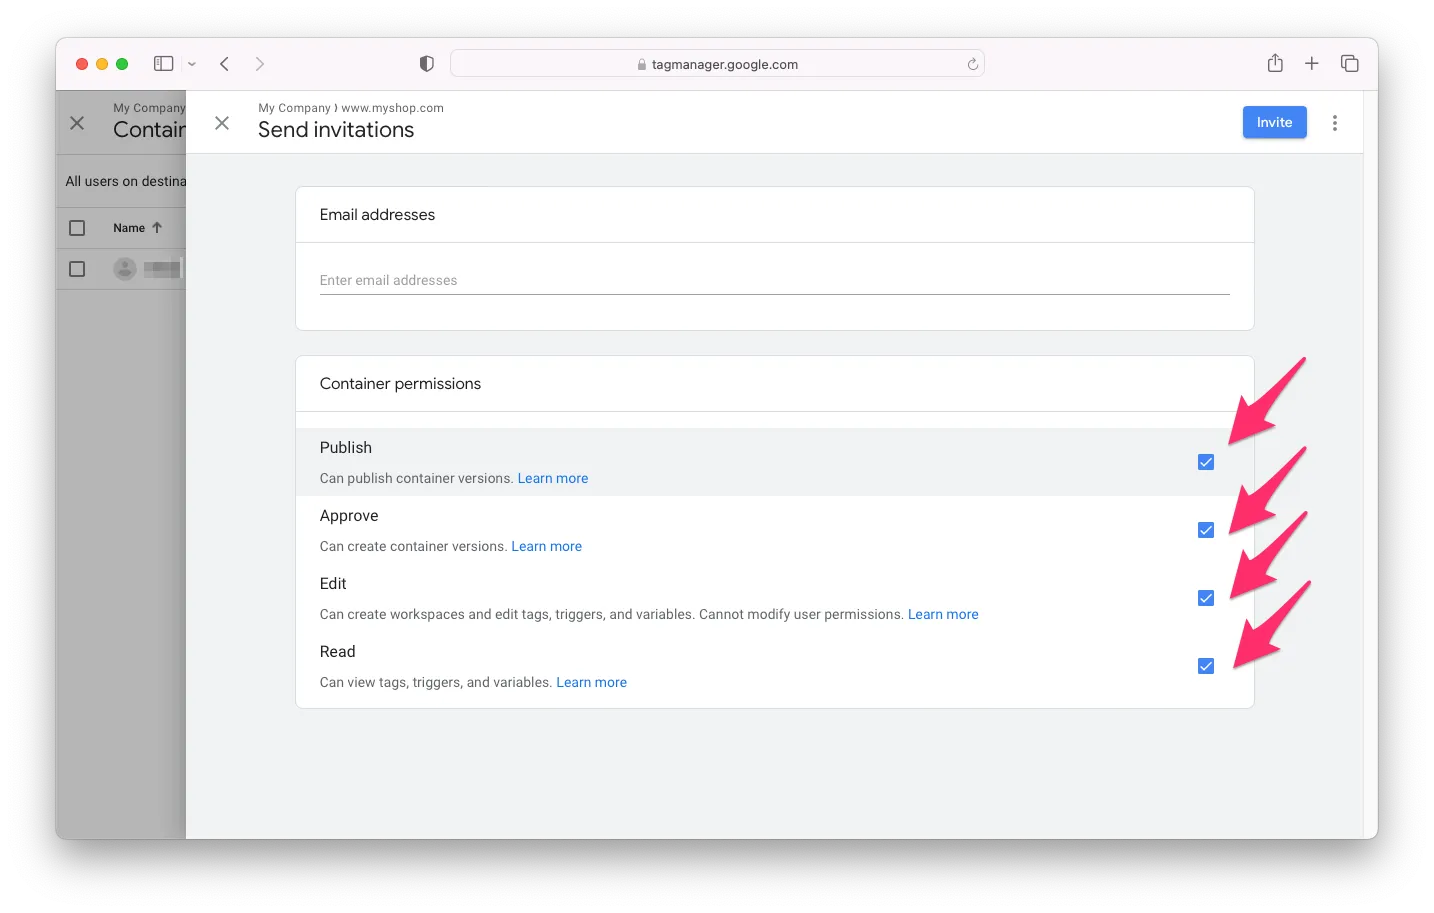1434x913 pixels.
Task: Toggle the Read permission checkbox
Action: 1206,666
